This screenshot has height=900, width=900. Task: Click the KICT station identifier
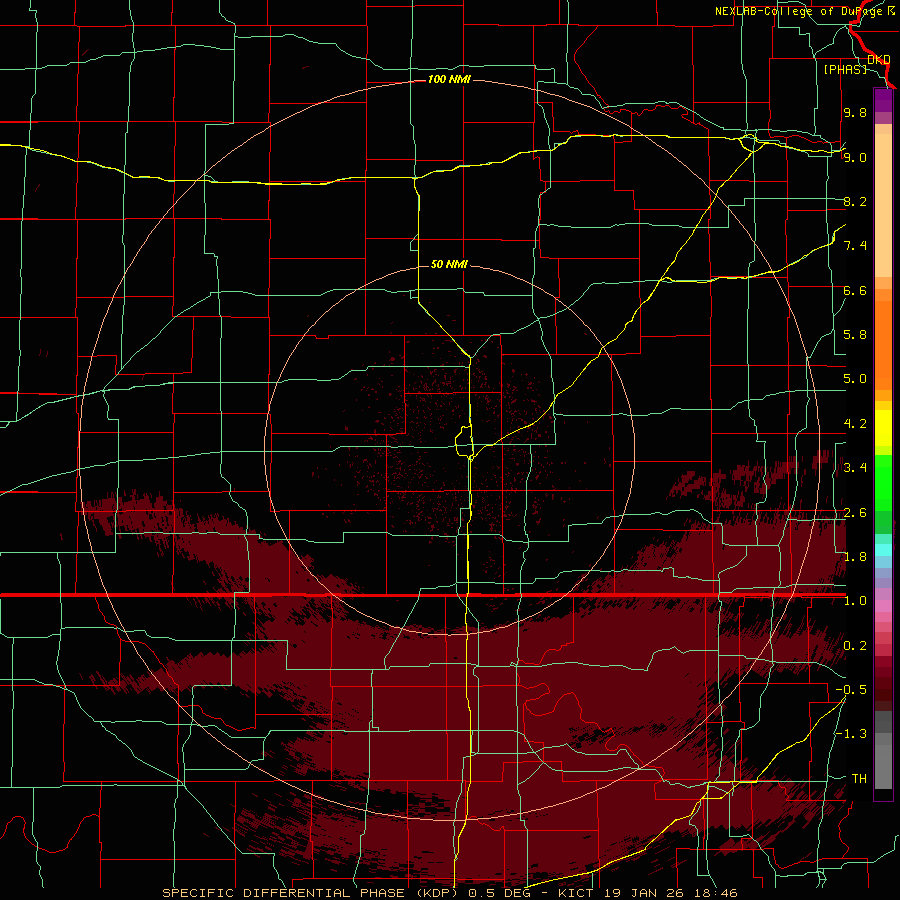click(577, 893)
